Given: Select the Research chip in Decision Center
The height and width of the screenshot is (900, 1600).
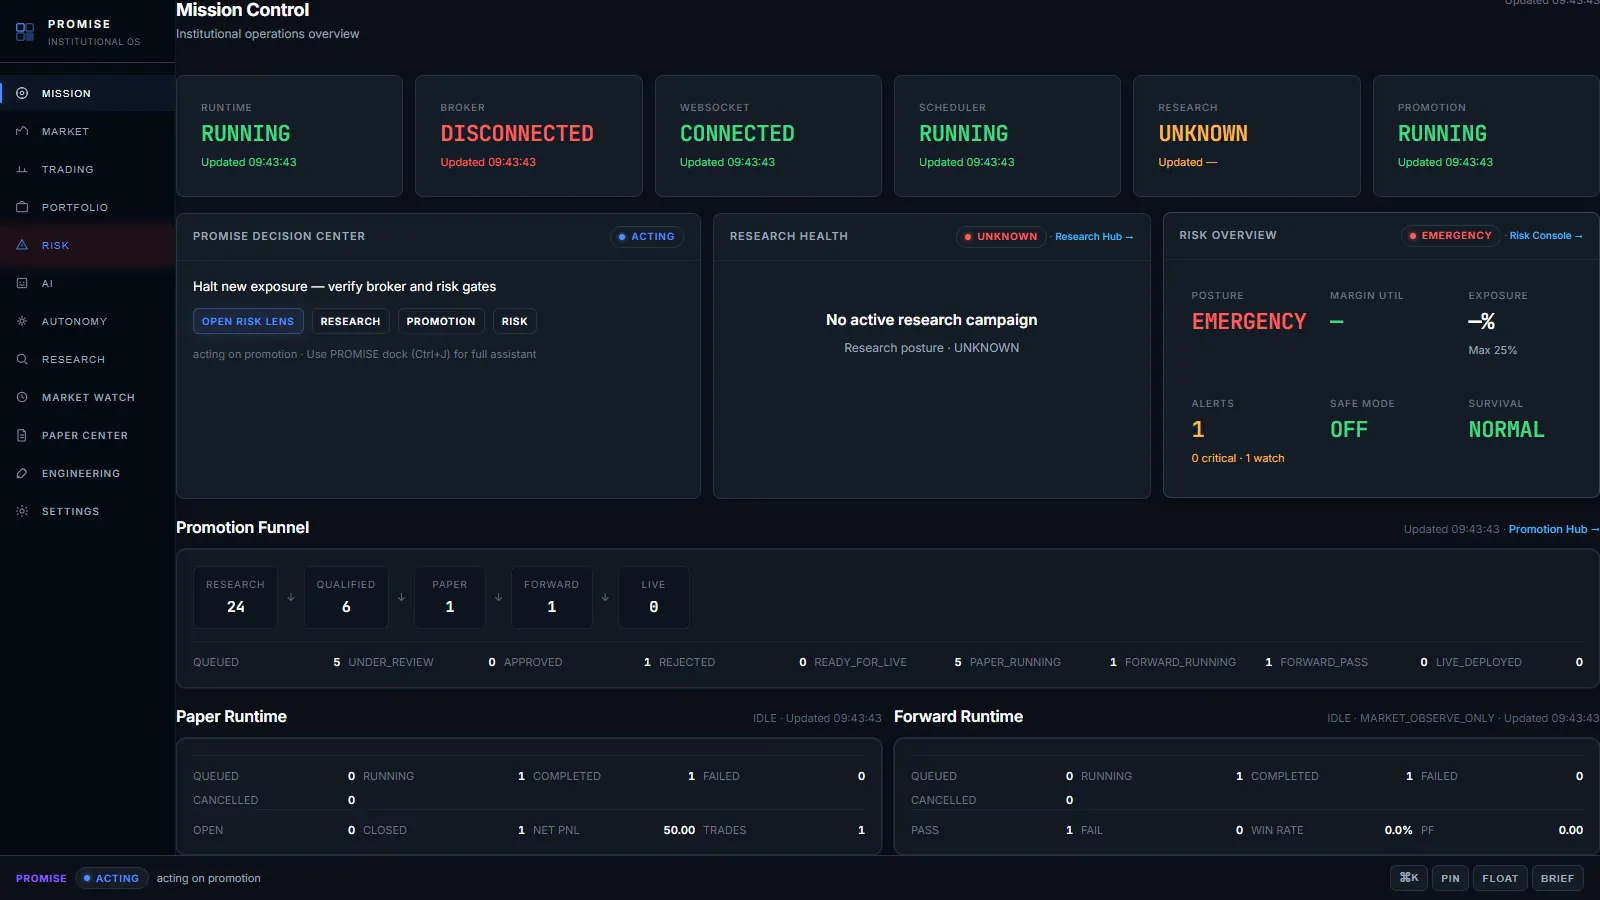Looking at the screenshot, I should tap(350, 321).
